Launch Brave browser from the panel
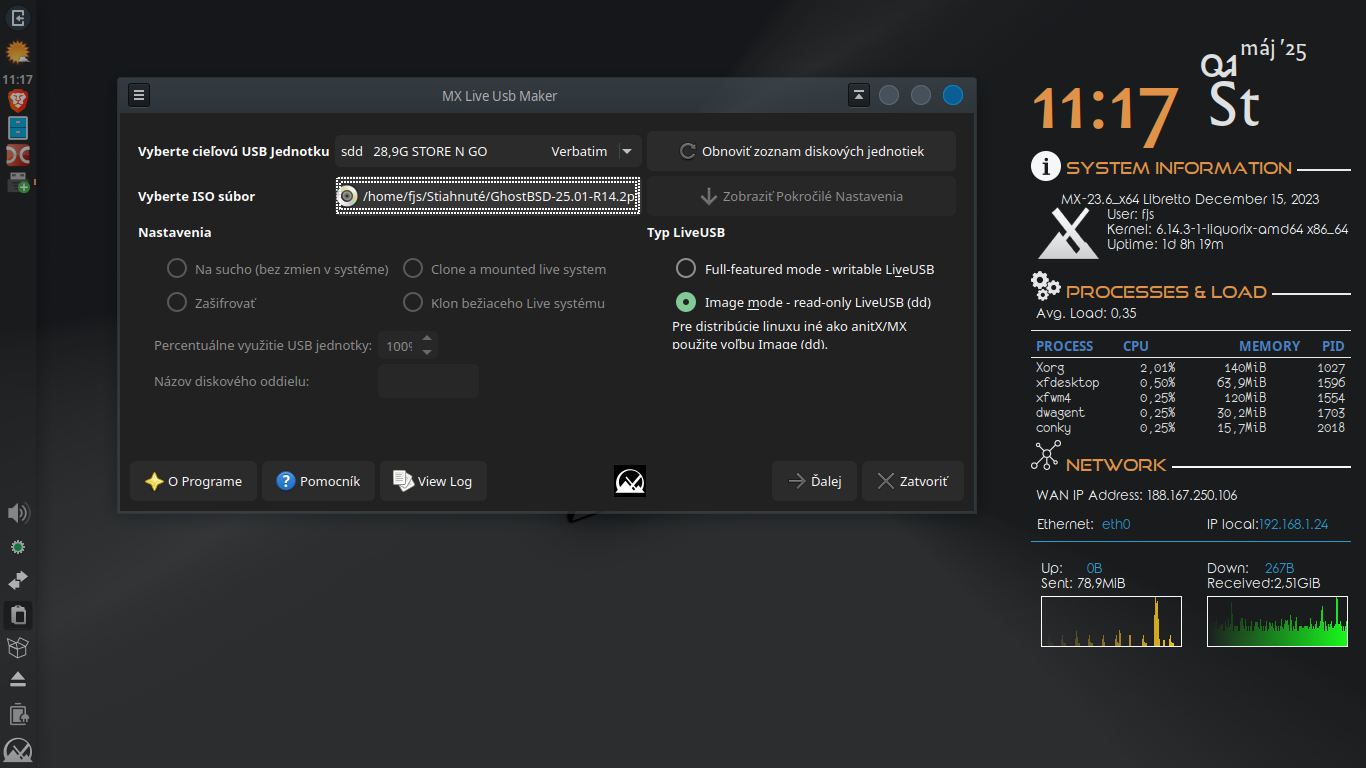The image size is (1366, 768). point(18,100)
